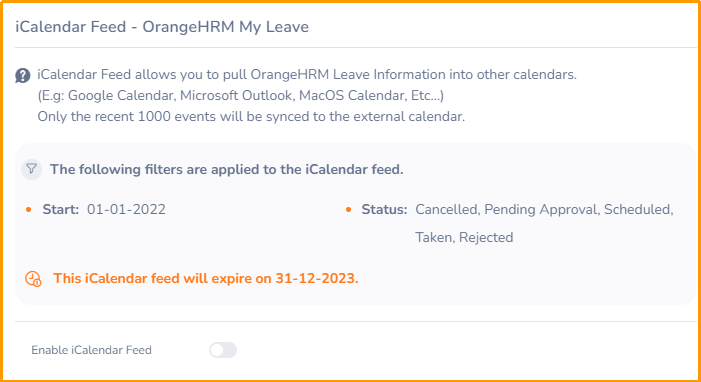Select the start date 01-01-2022
The height and width of the screenshot is (382, 701).
click(126, 209)
